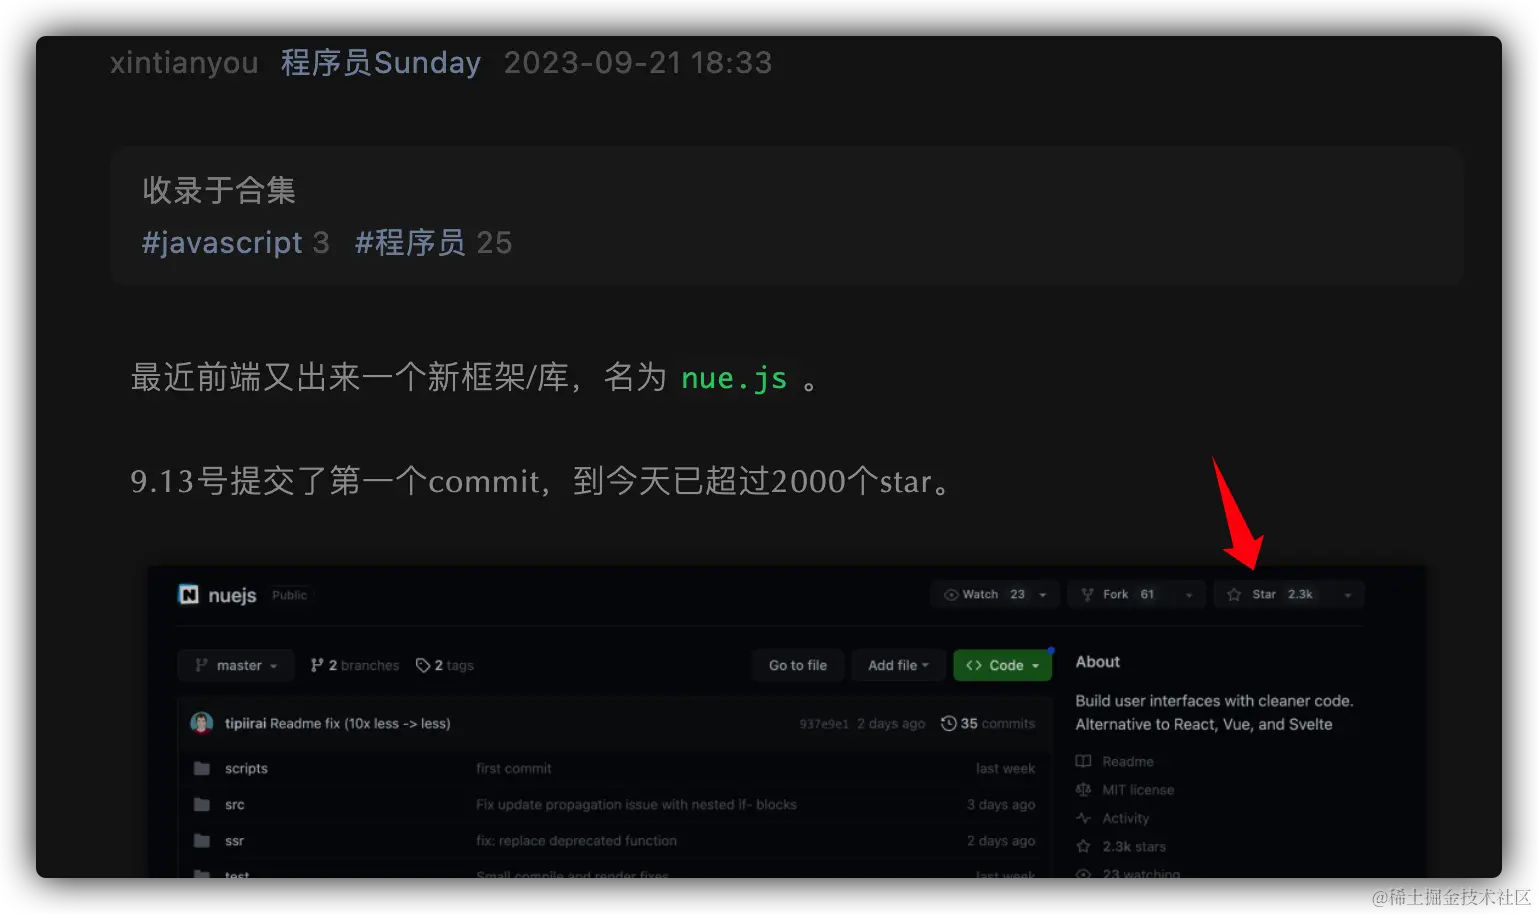1538x914 pixels.
Task: Click the nue.js inline code text
Action: pyautogui.click(x=734, y=378)
